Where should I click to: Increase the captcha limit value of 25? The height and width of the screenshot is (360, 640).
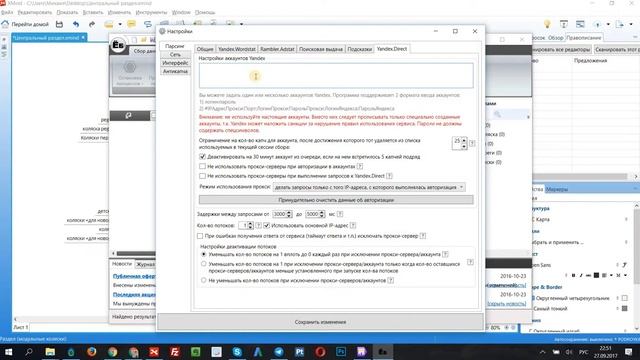click(464, 141)
